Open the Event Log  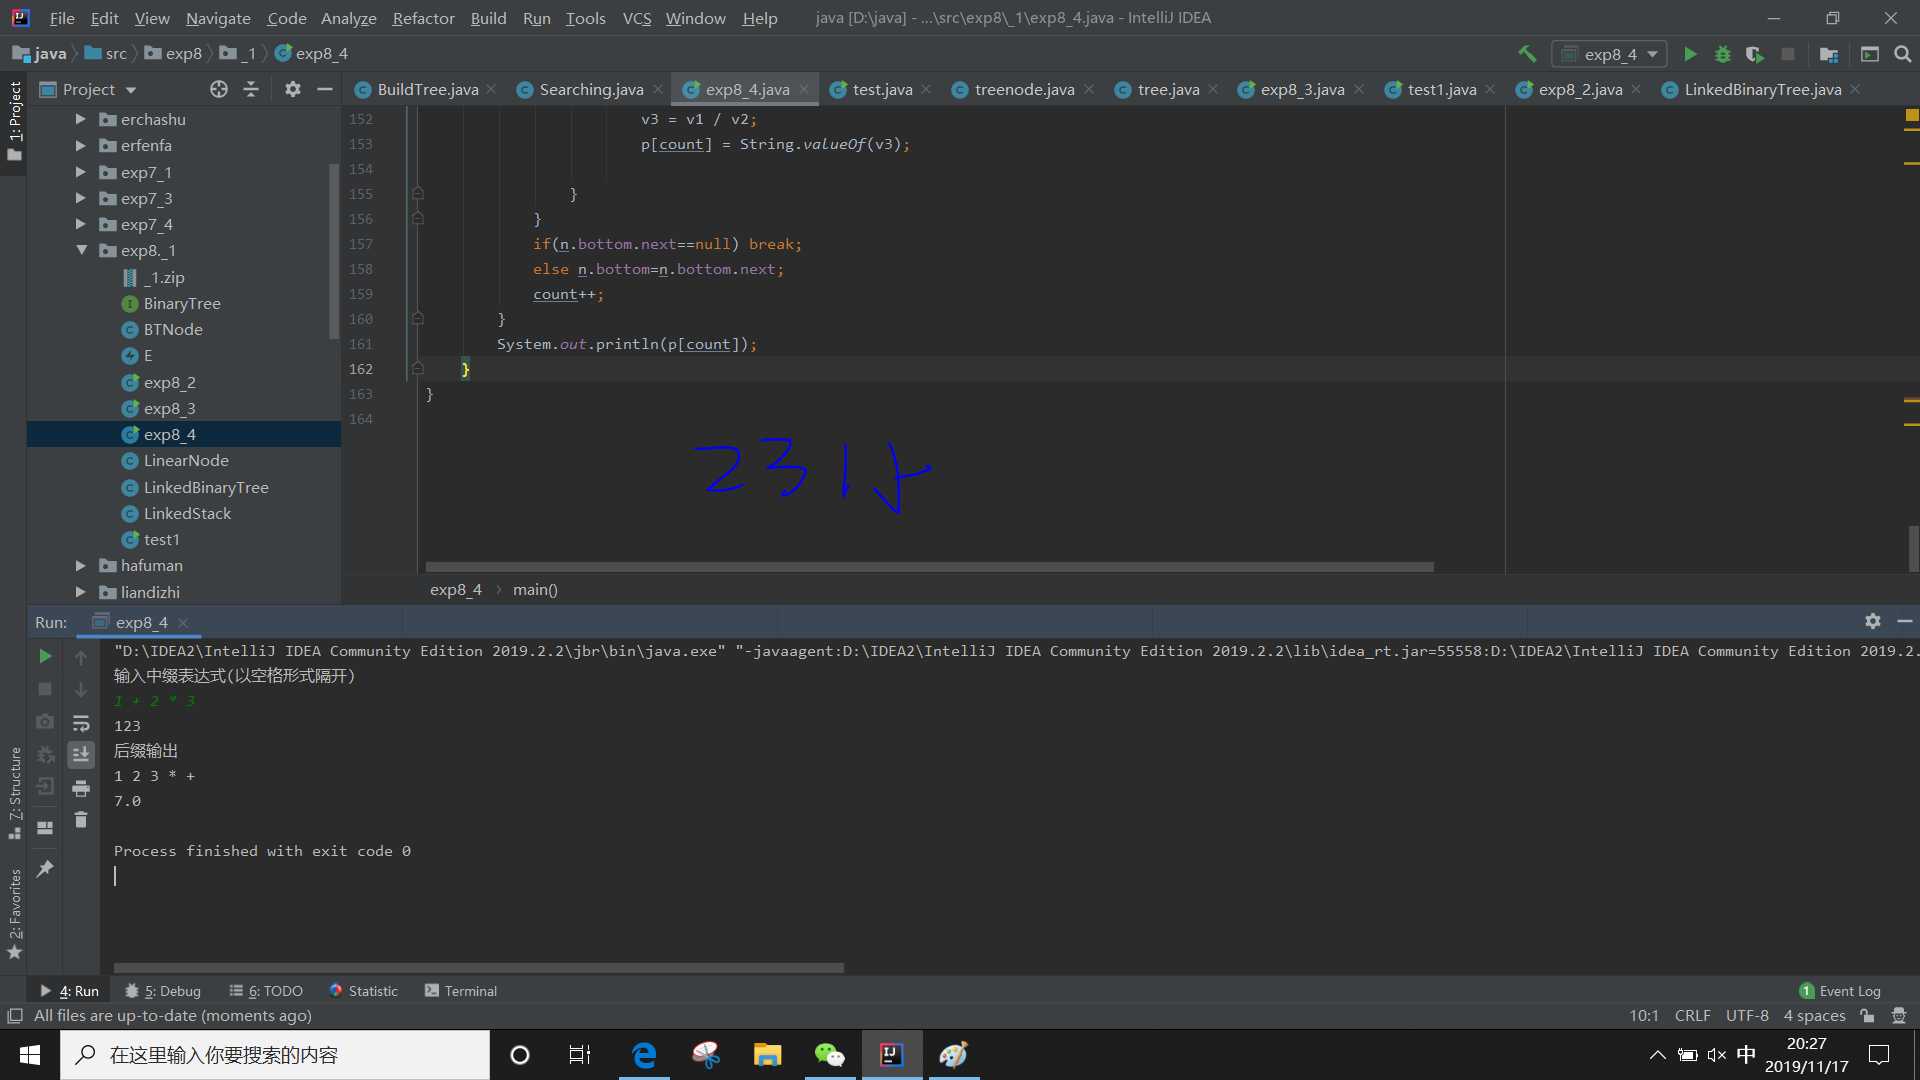pyautogui.click(x=1840, y=991)
